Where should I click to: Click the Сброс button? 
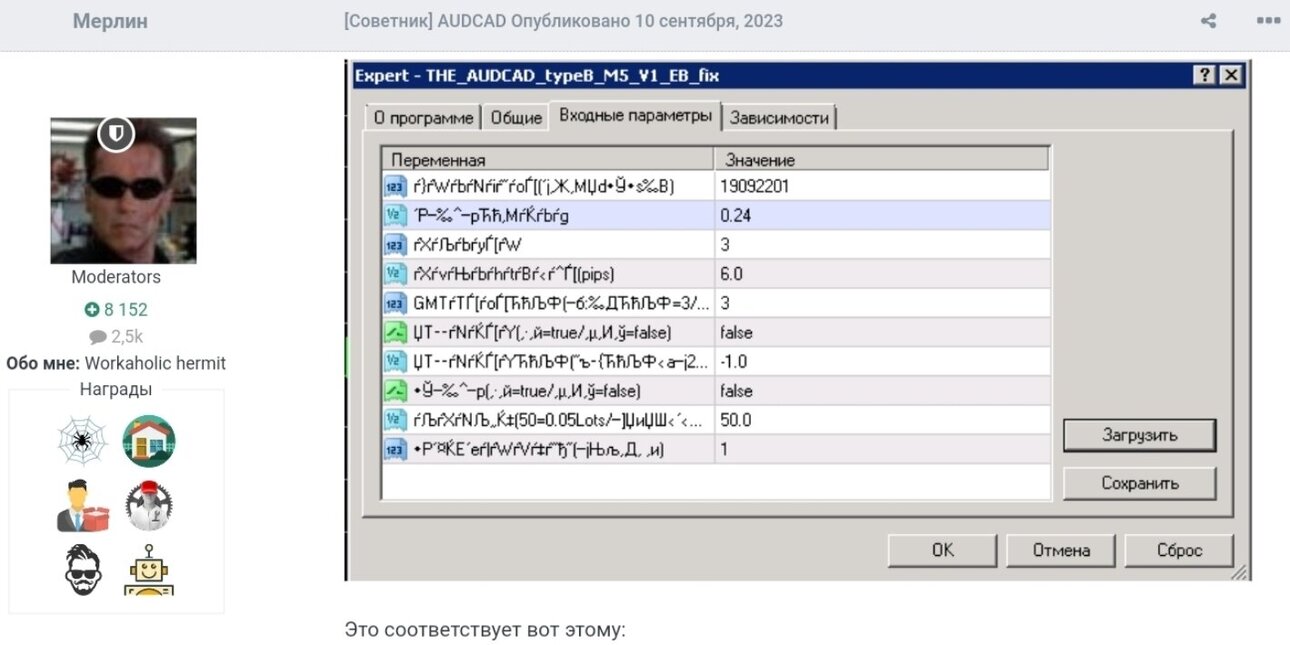(1179, 550)
